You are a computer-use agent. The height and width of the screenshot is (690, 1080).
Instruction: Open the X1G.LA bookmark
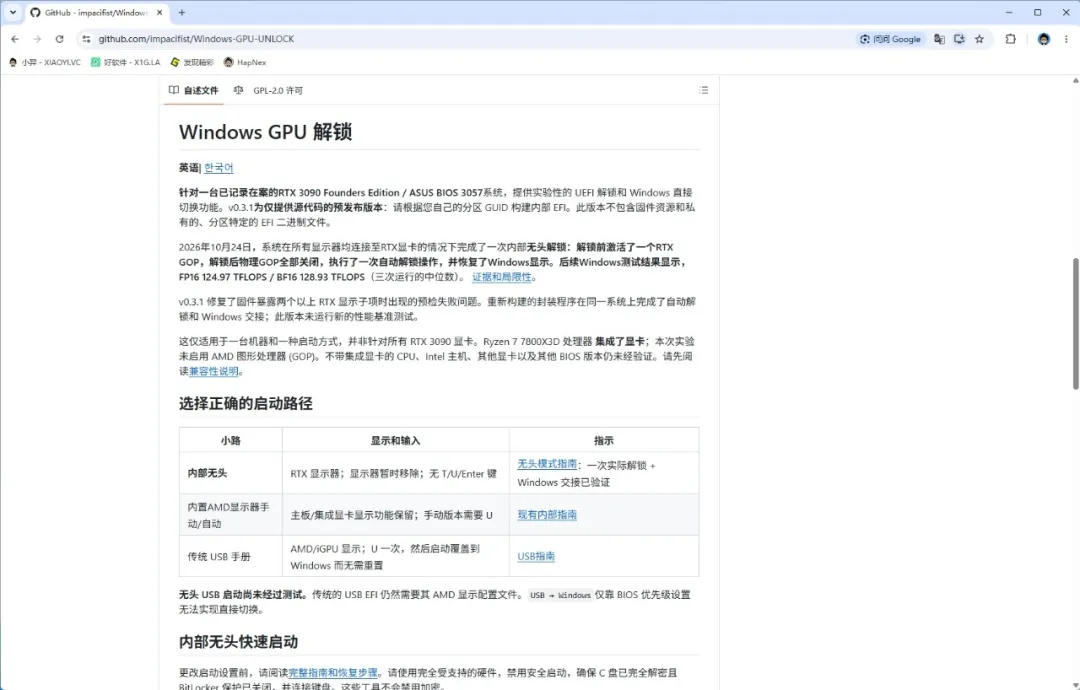pos(125,62)
